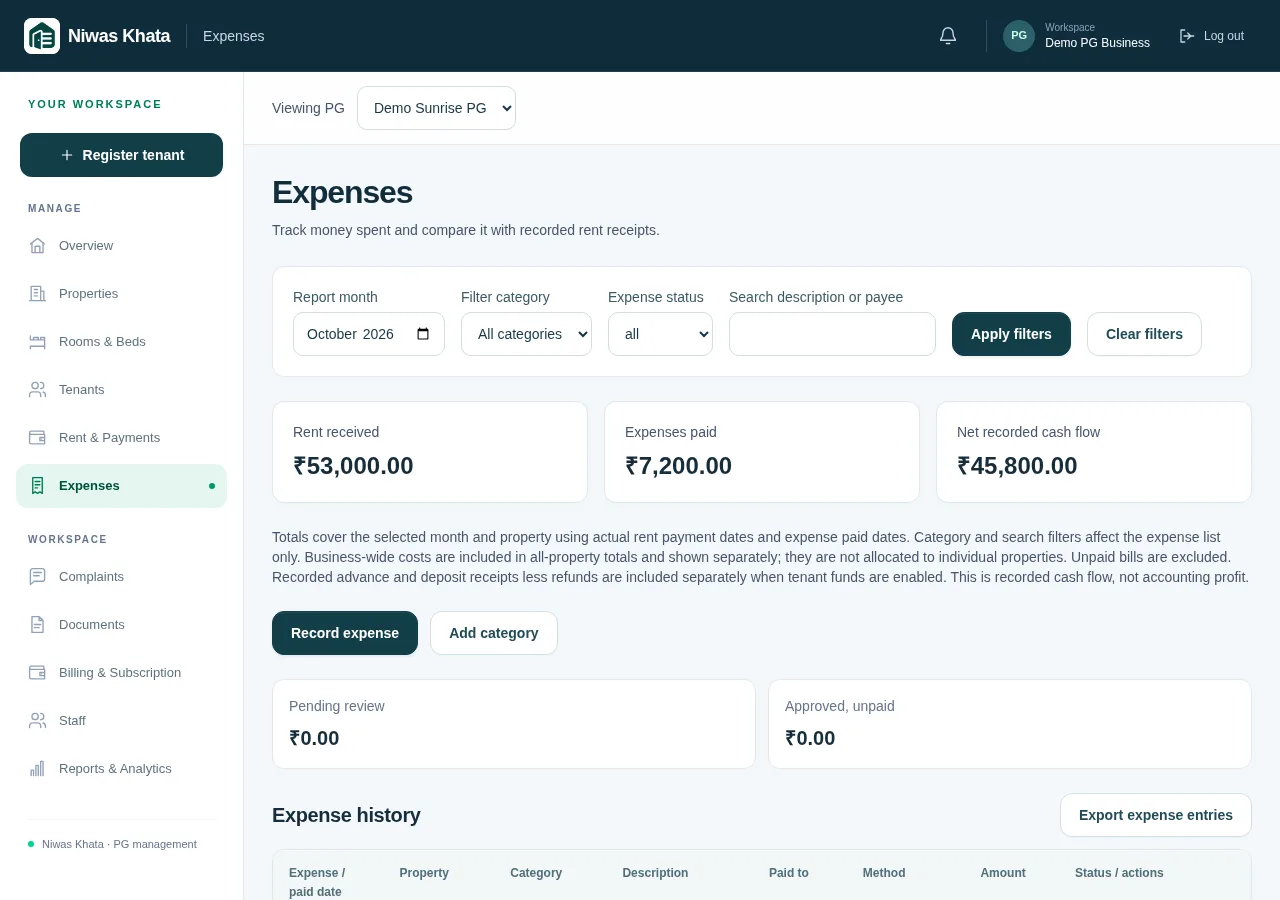
Task: Click the October 2026 month field
Action: click(369, 334)
